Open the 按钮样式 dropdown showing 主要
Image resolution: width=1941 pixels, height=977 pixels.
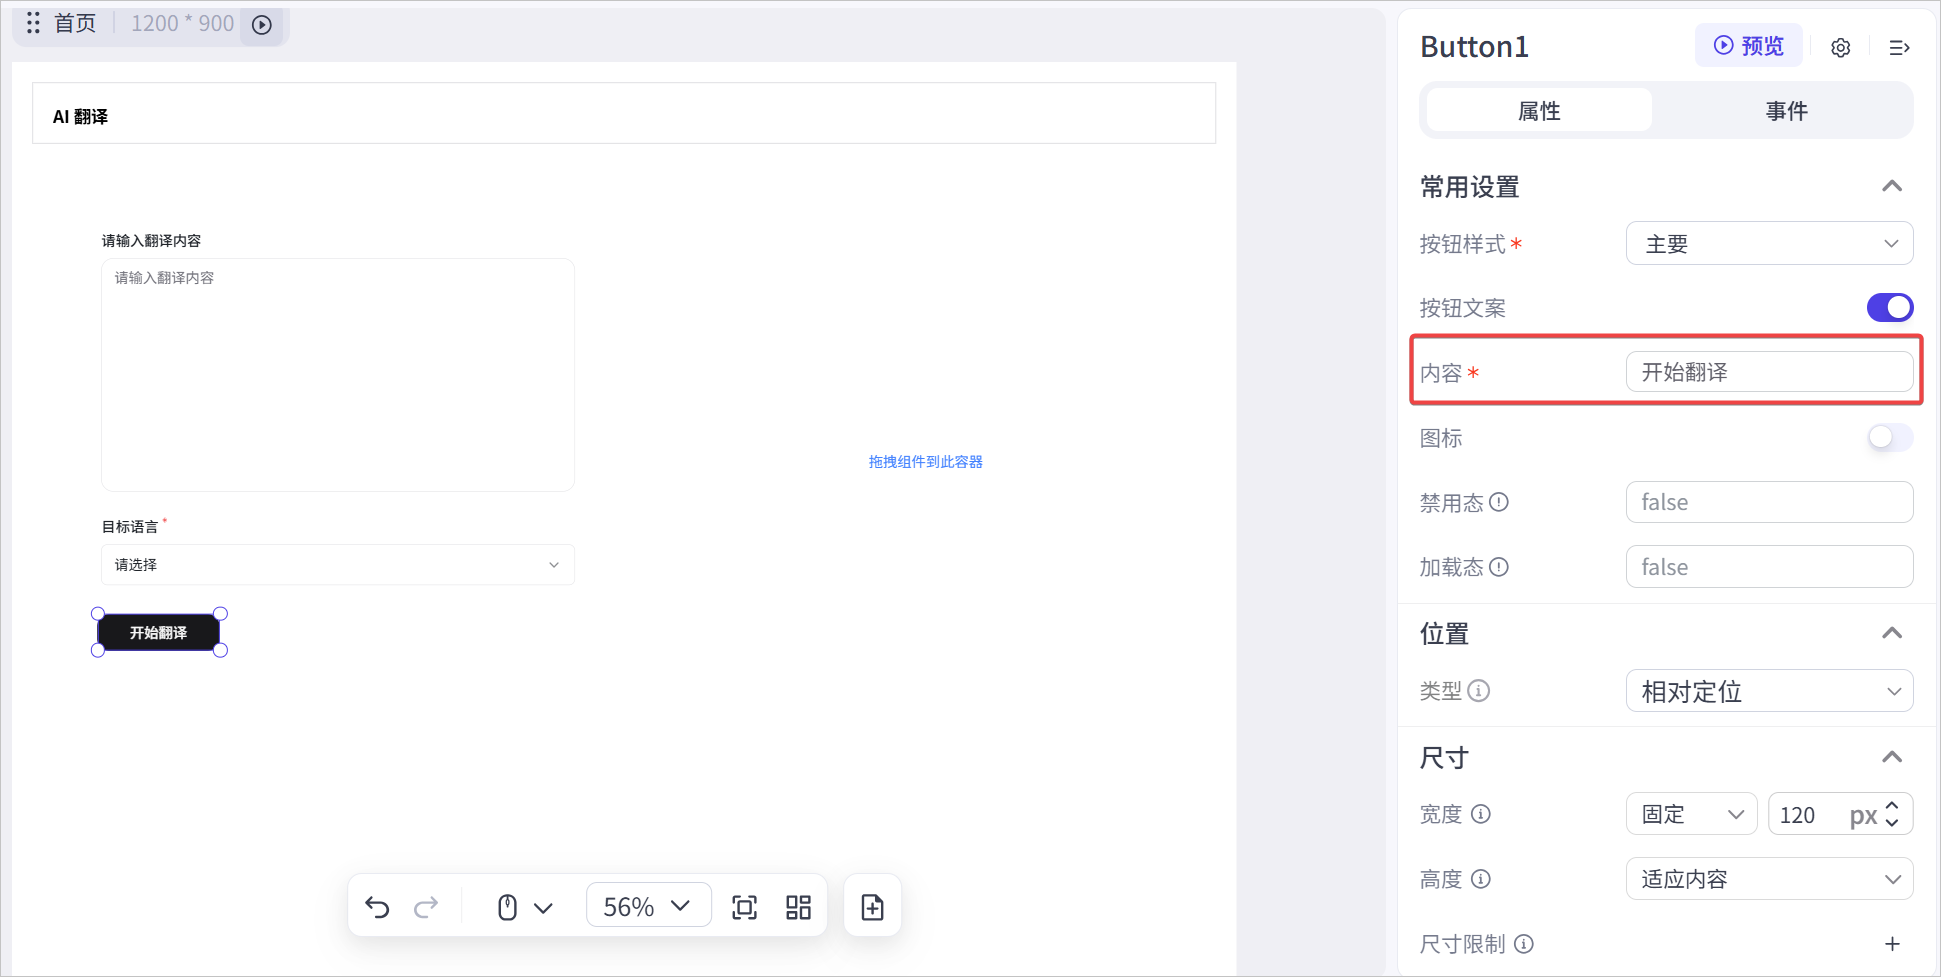(1769, 243)
